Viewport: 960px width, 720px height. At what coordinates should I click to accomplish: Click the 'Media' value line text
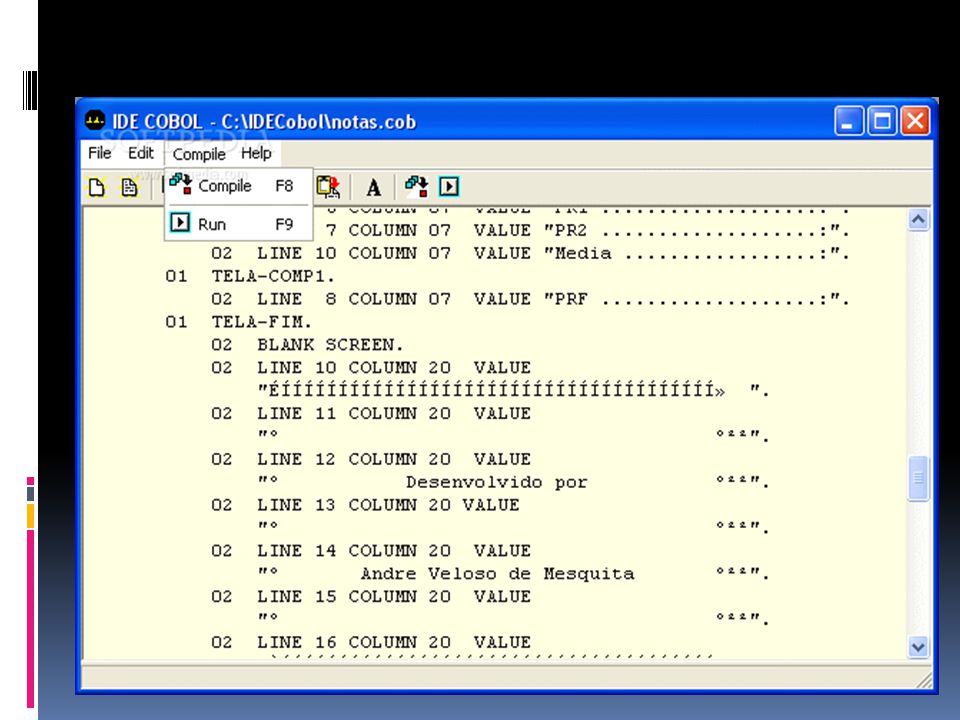tap(531, 253)
